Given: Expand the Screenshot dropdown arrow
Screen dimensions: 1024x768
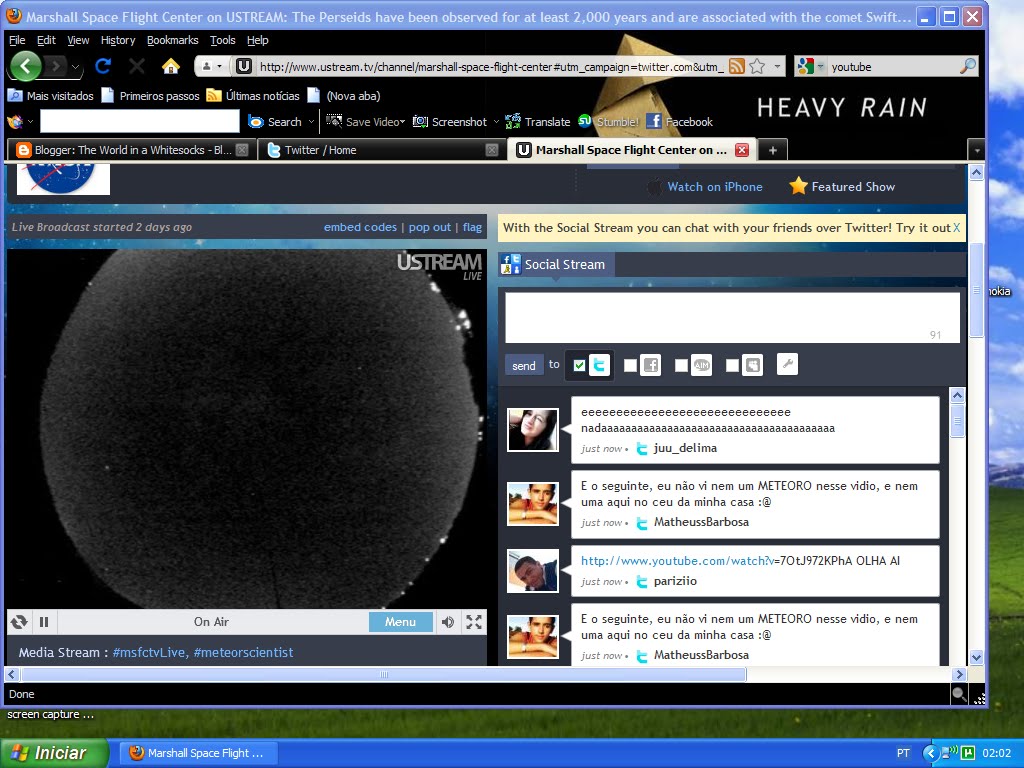Looking at the screenshot, I should 496,121.
